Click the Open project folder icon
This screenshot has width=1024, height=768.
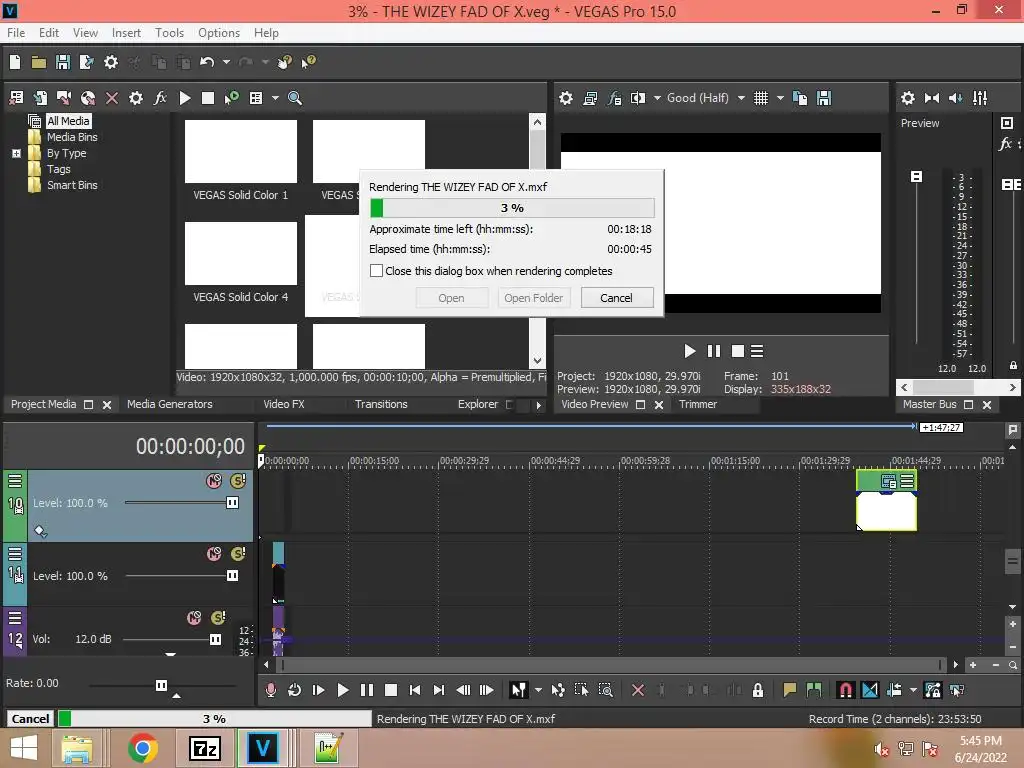39,62
